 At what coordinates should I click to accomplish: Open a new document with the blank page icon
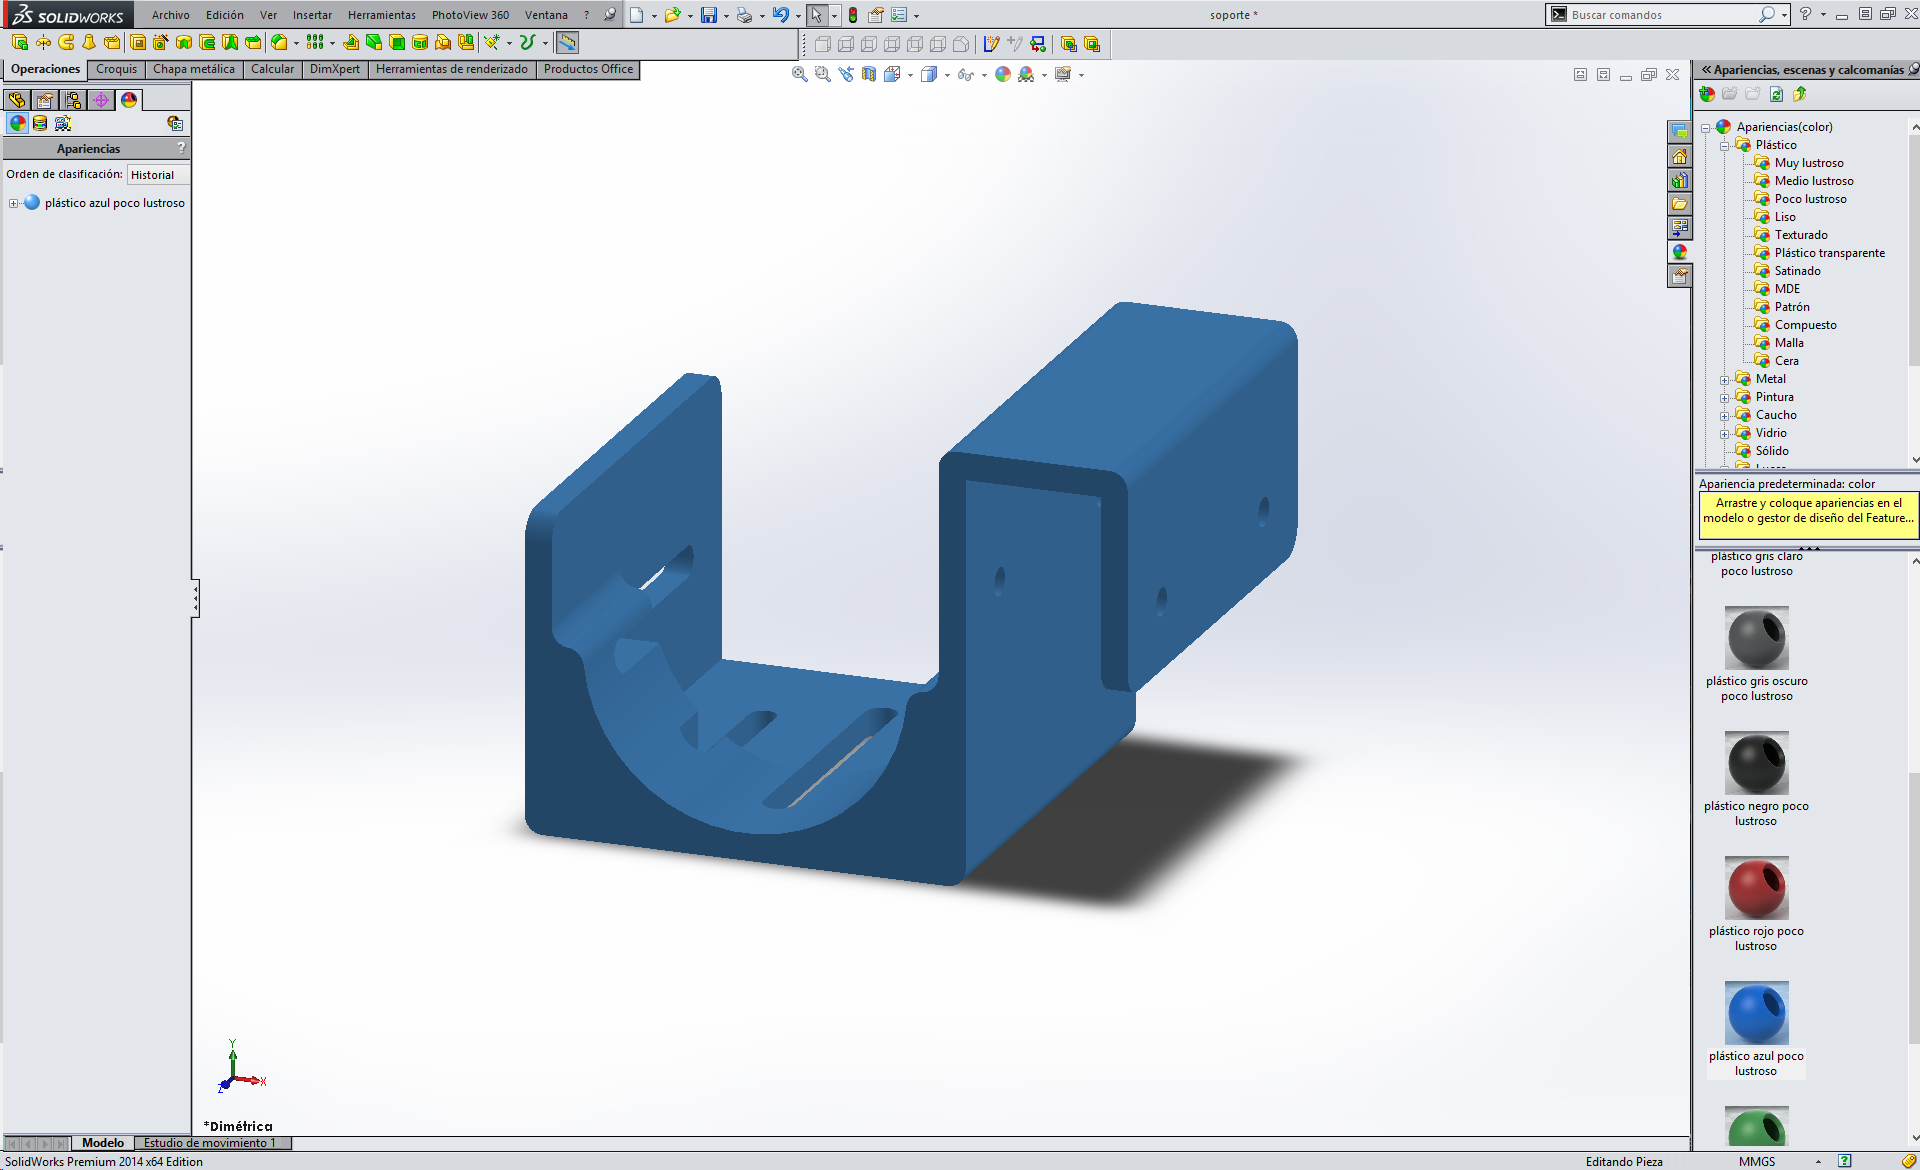(636, 15)
